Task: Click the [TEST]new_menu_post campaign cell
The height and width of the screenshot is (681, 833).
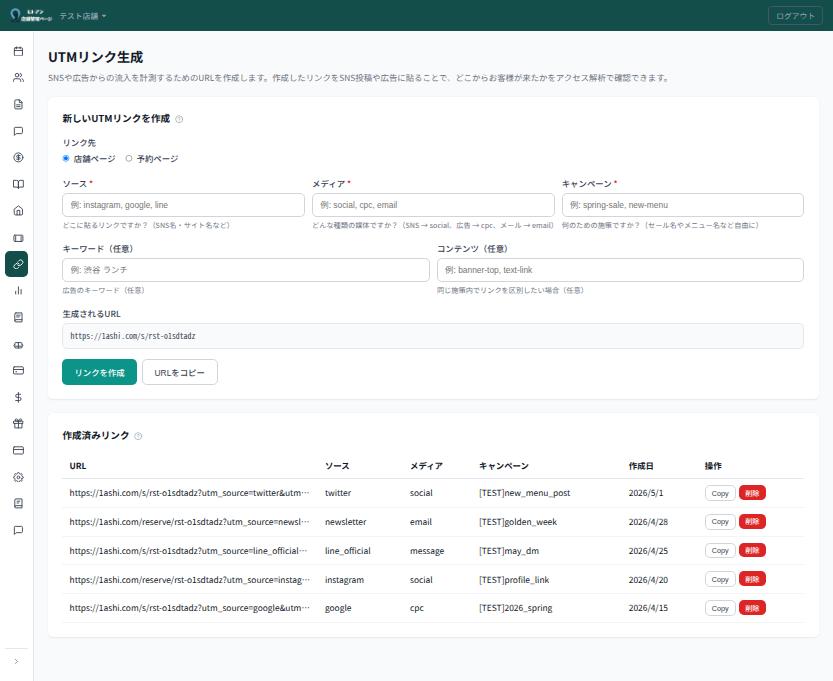Action: click(524, 493)
